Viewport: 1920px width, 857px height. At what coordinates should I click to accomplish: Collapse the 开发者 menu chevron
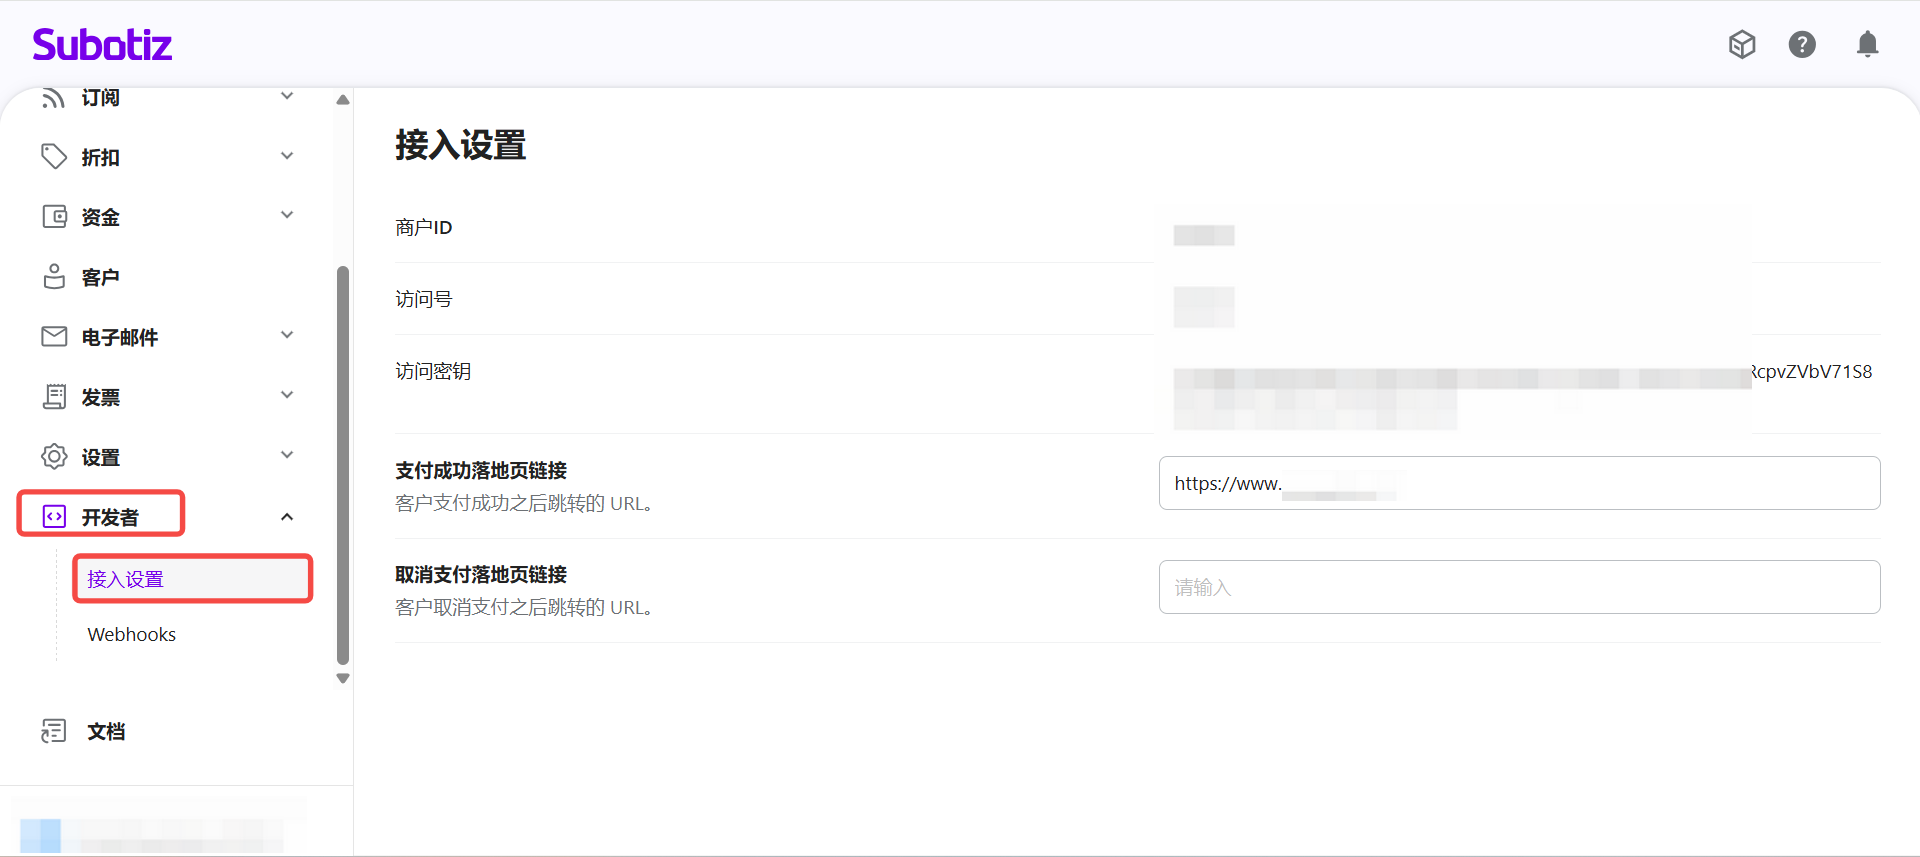point(287,517)
